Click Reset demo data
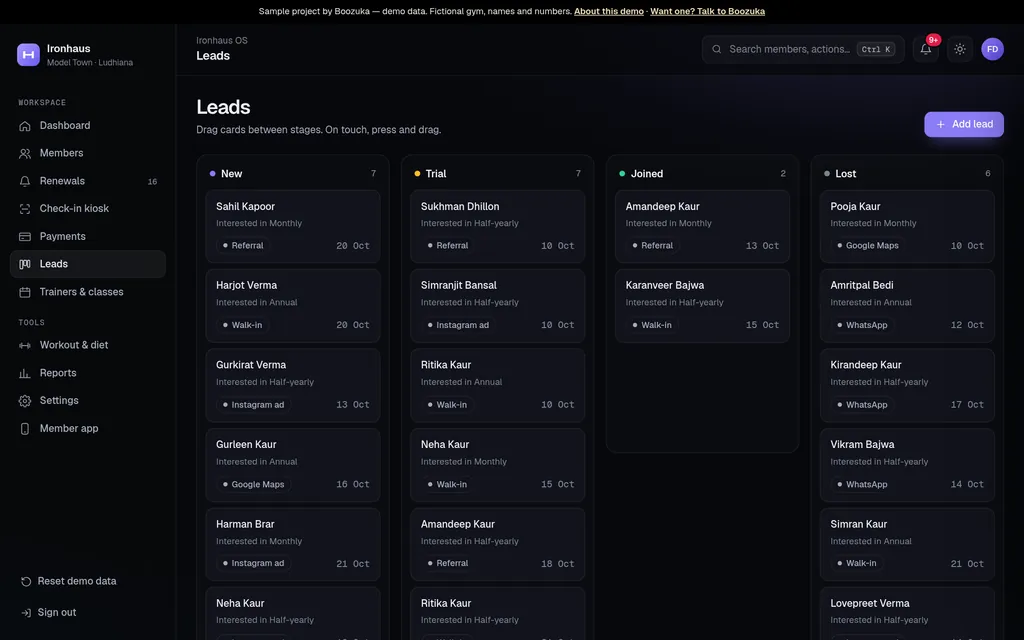This screenshot has width=1024, height=640. 88,581
